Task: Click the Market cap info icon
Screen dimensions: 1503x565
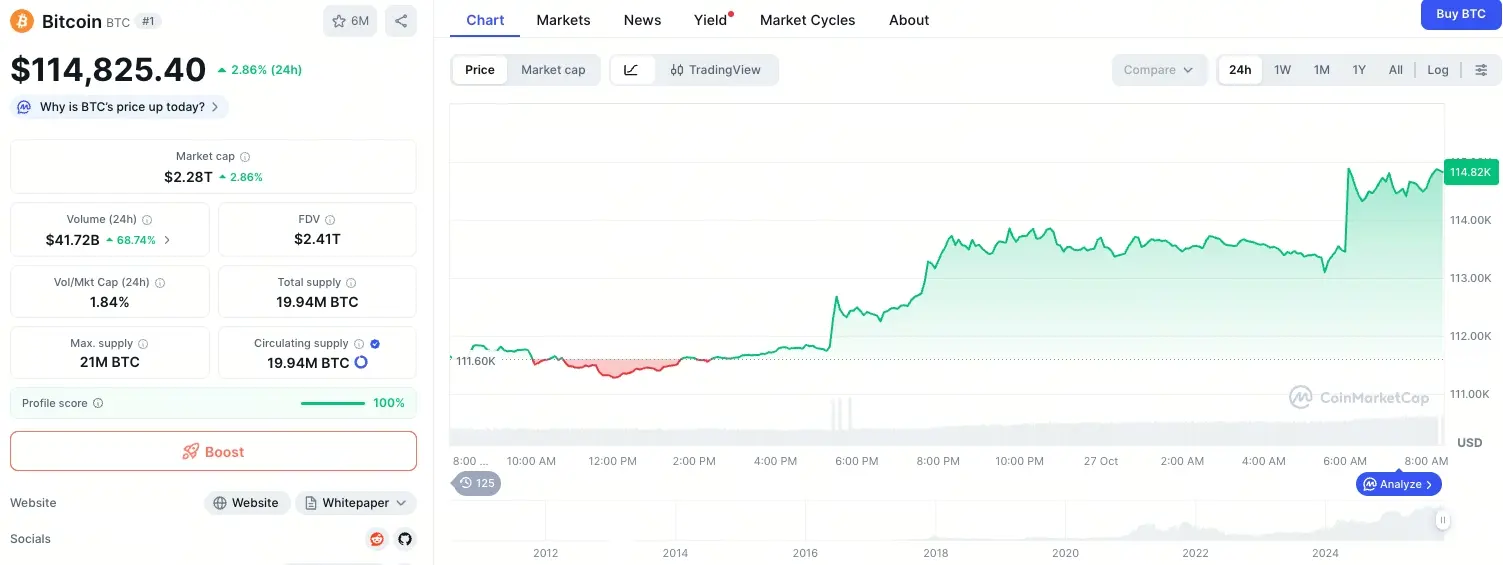Action: tap(245, 157)
